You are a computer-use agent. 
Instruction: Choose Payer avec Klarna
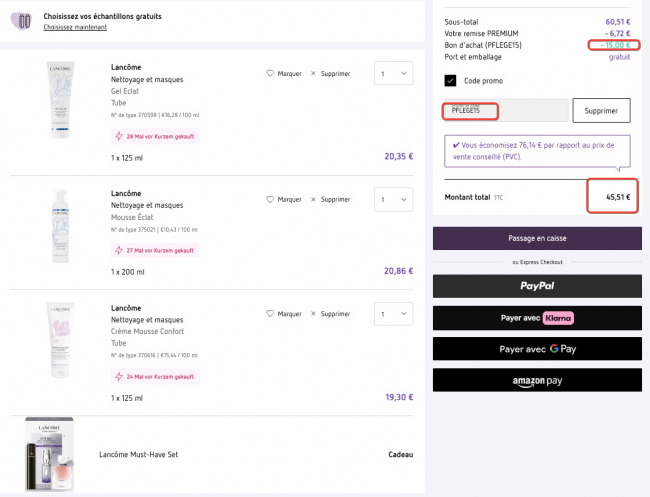[x=537, y=317]
